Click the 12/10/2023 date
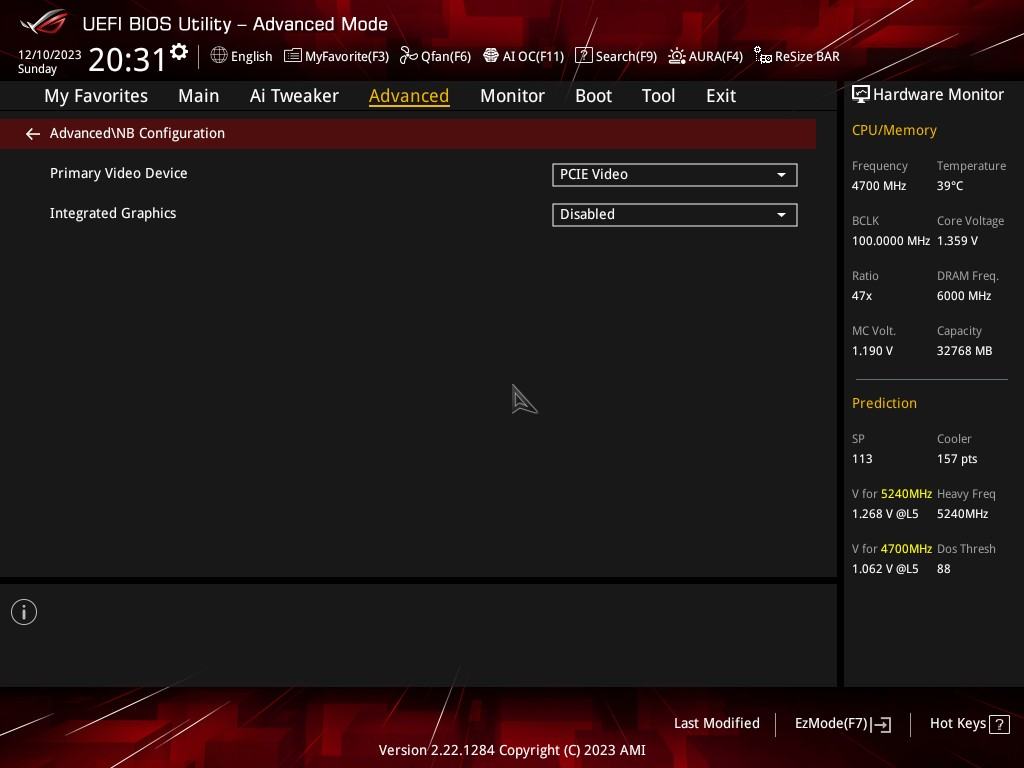The height and width of the screenshot is (768, 1024). pyautogui.click(x=50, y=55)
